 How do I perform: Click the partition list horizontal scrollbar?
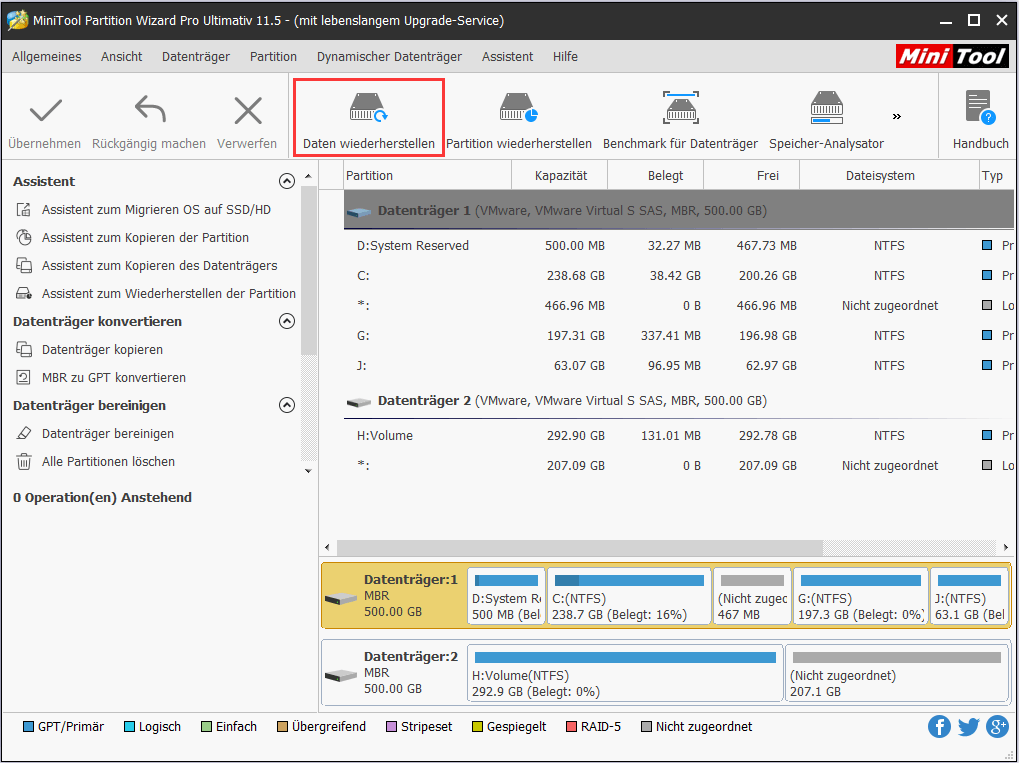580,547
